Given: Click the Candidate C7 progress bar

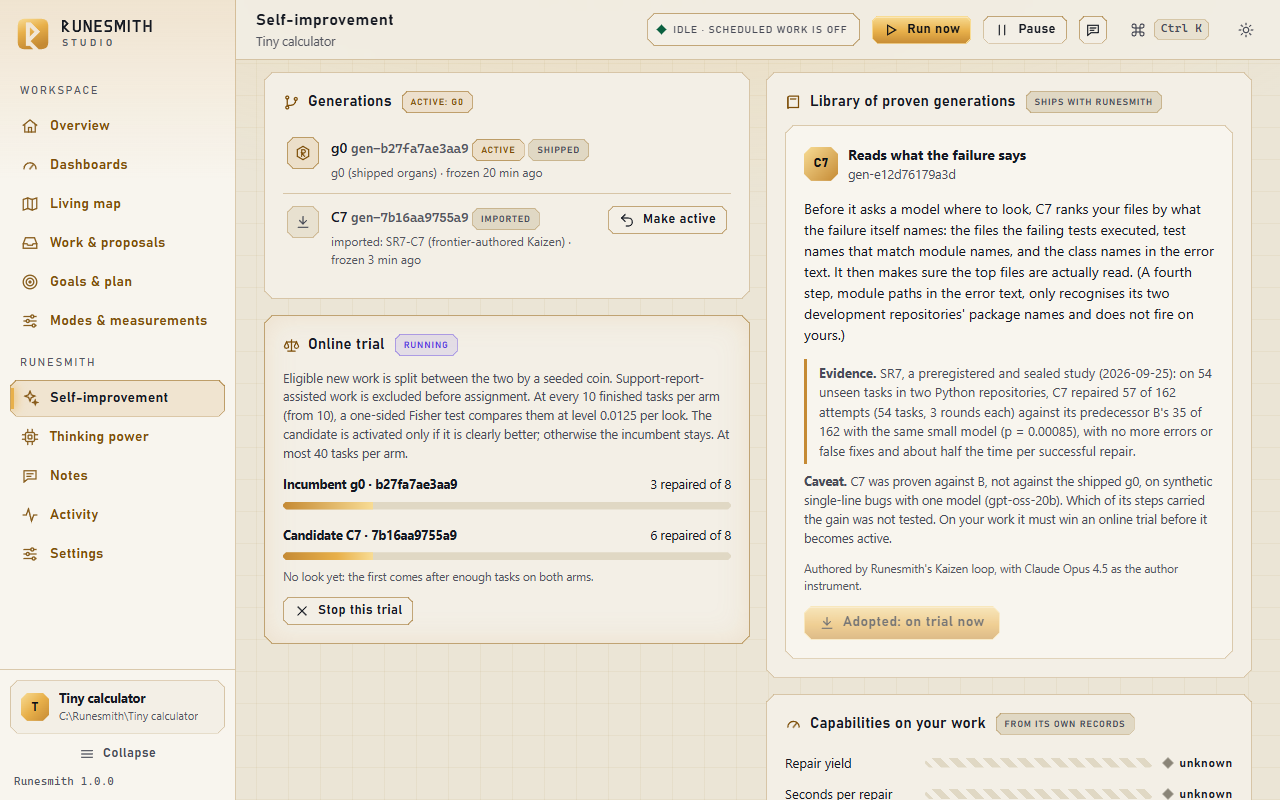Looking at the screenshot, I should tap(507, 556).
